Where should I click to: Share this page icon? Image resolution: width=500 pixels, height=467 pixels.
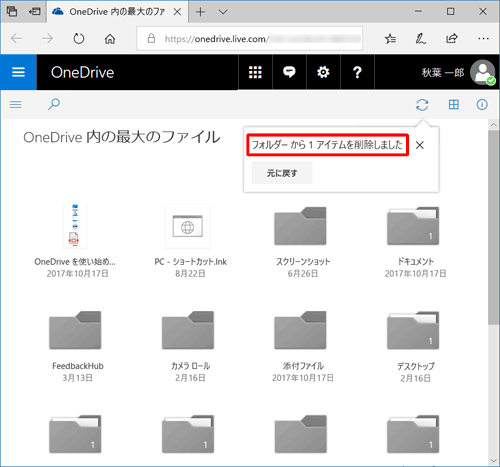pos(452,39)
